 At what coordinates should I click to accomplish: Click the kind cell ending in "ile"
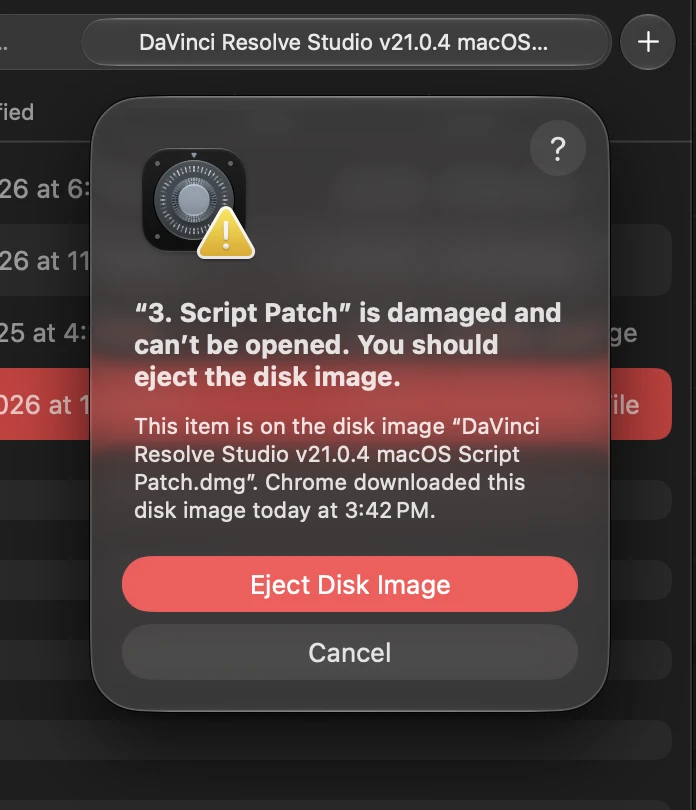[x=624, y=404]
